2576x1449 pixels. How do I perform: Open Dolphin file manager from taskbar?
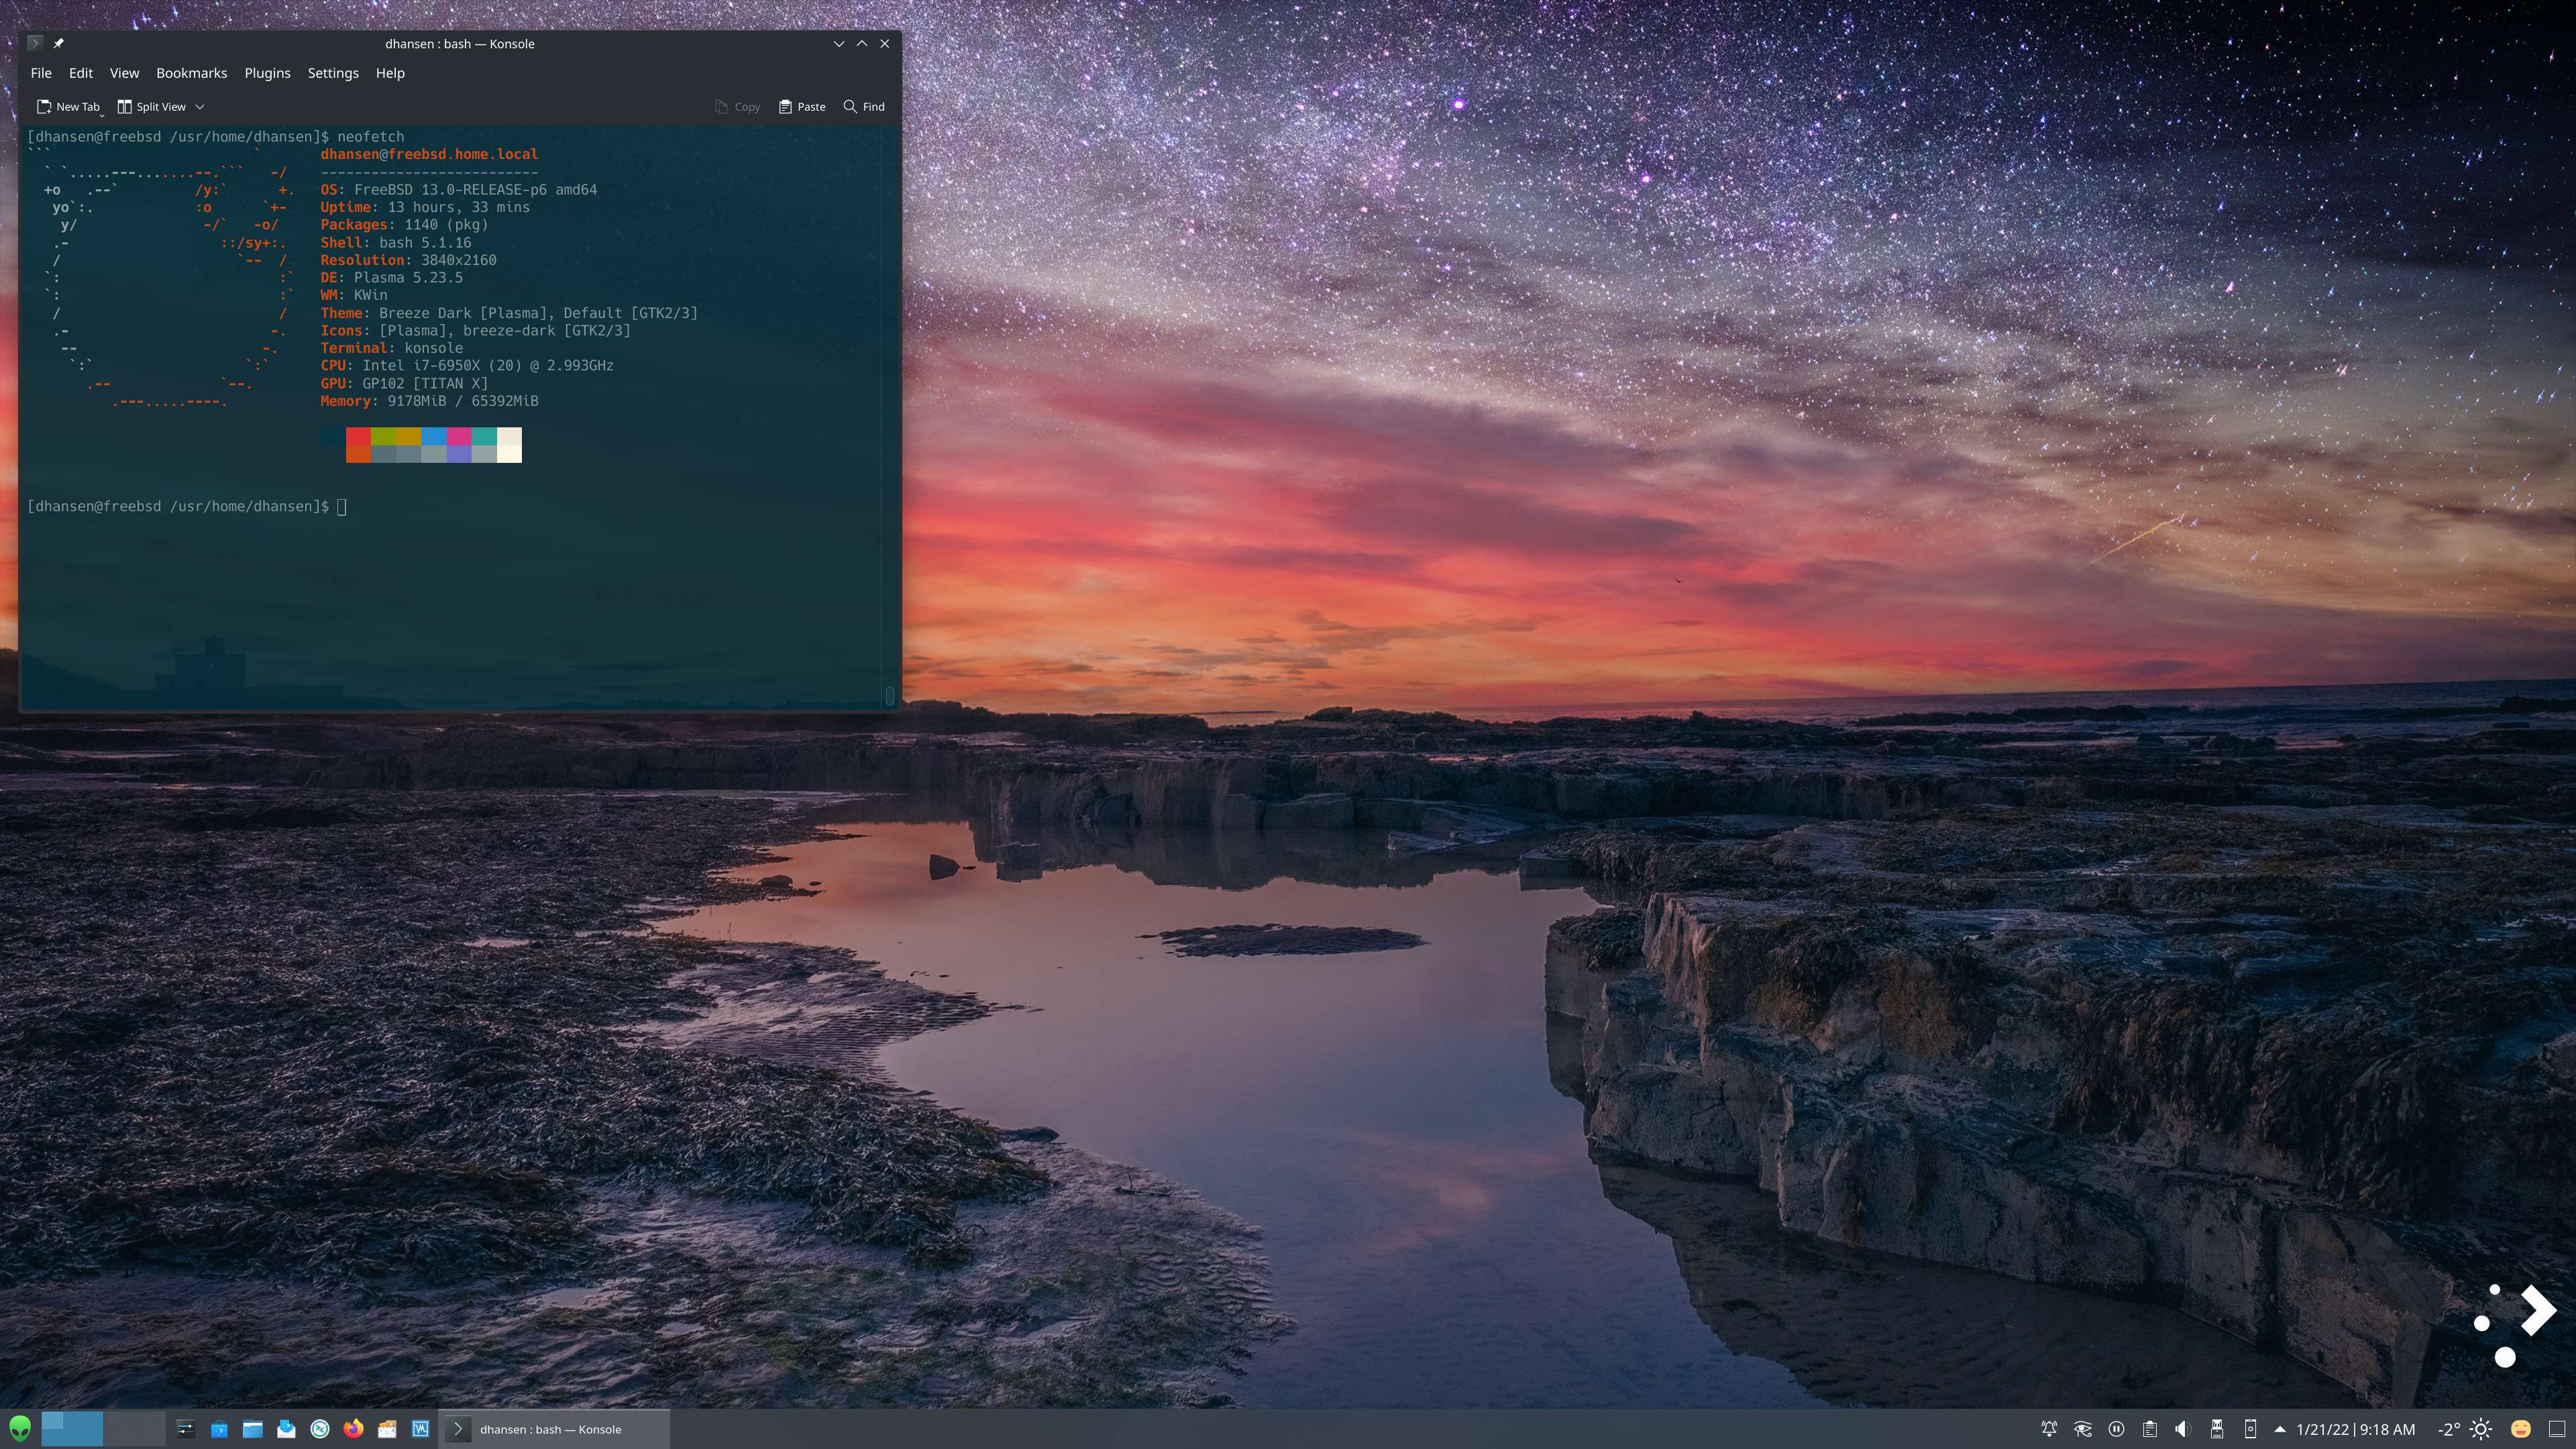pyautogui.click(x=253, y=1429)
